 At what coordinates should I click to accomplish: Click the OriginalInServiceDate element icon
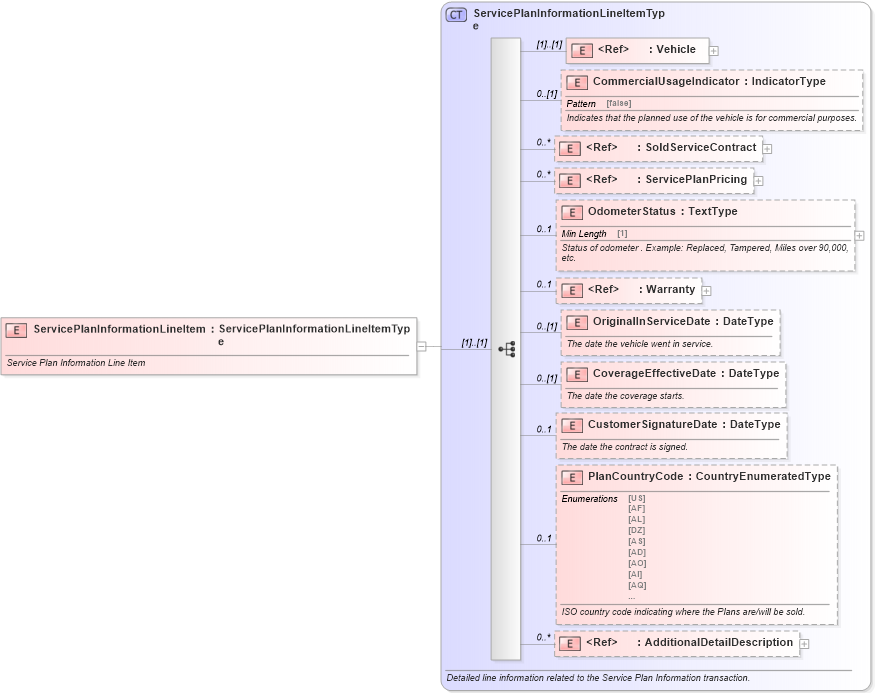click(x=577, y=322)
